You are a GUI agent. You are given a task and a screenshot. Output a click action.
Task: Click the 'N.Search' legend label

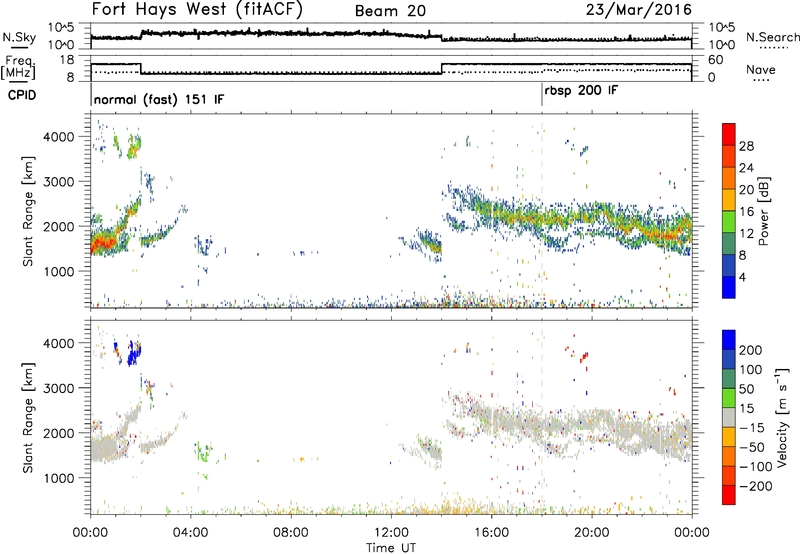[772, 37]
